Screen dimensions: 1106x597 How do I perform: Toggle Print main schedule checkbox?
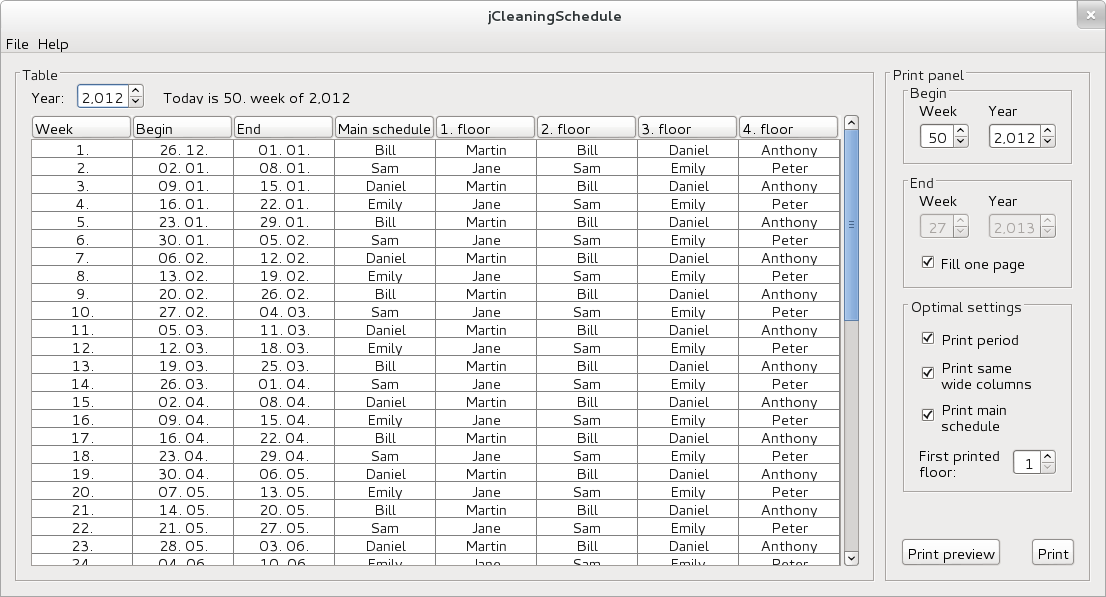(928, 415)
